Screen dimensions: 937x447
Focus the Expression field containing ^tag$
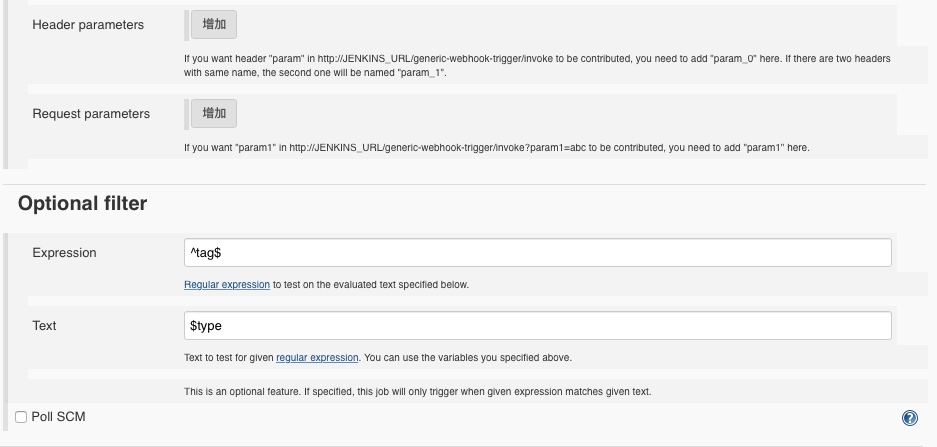point(538,253)
